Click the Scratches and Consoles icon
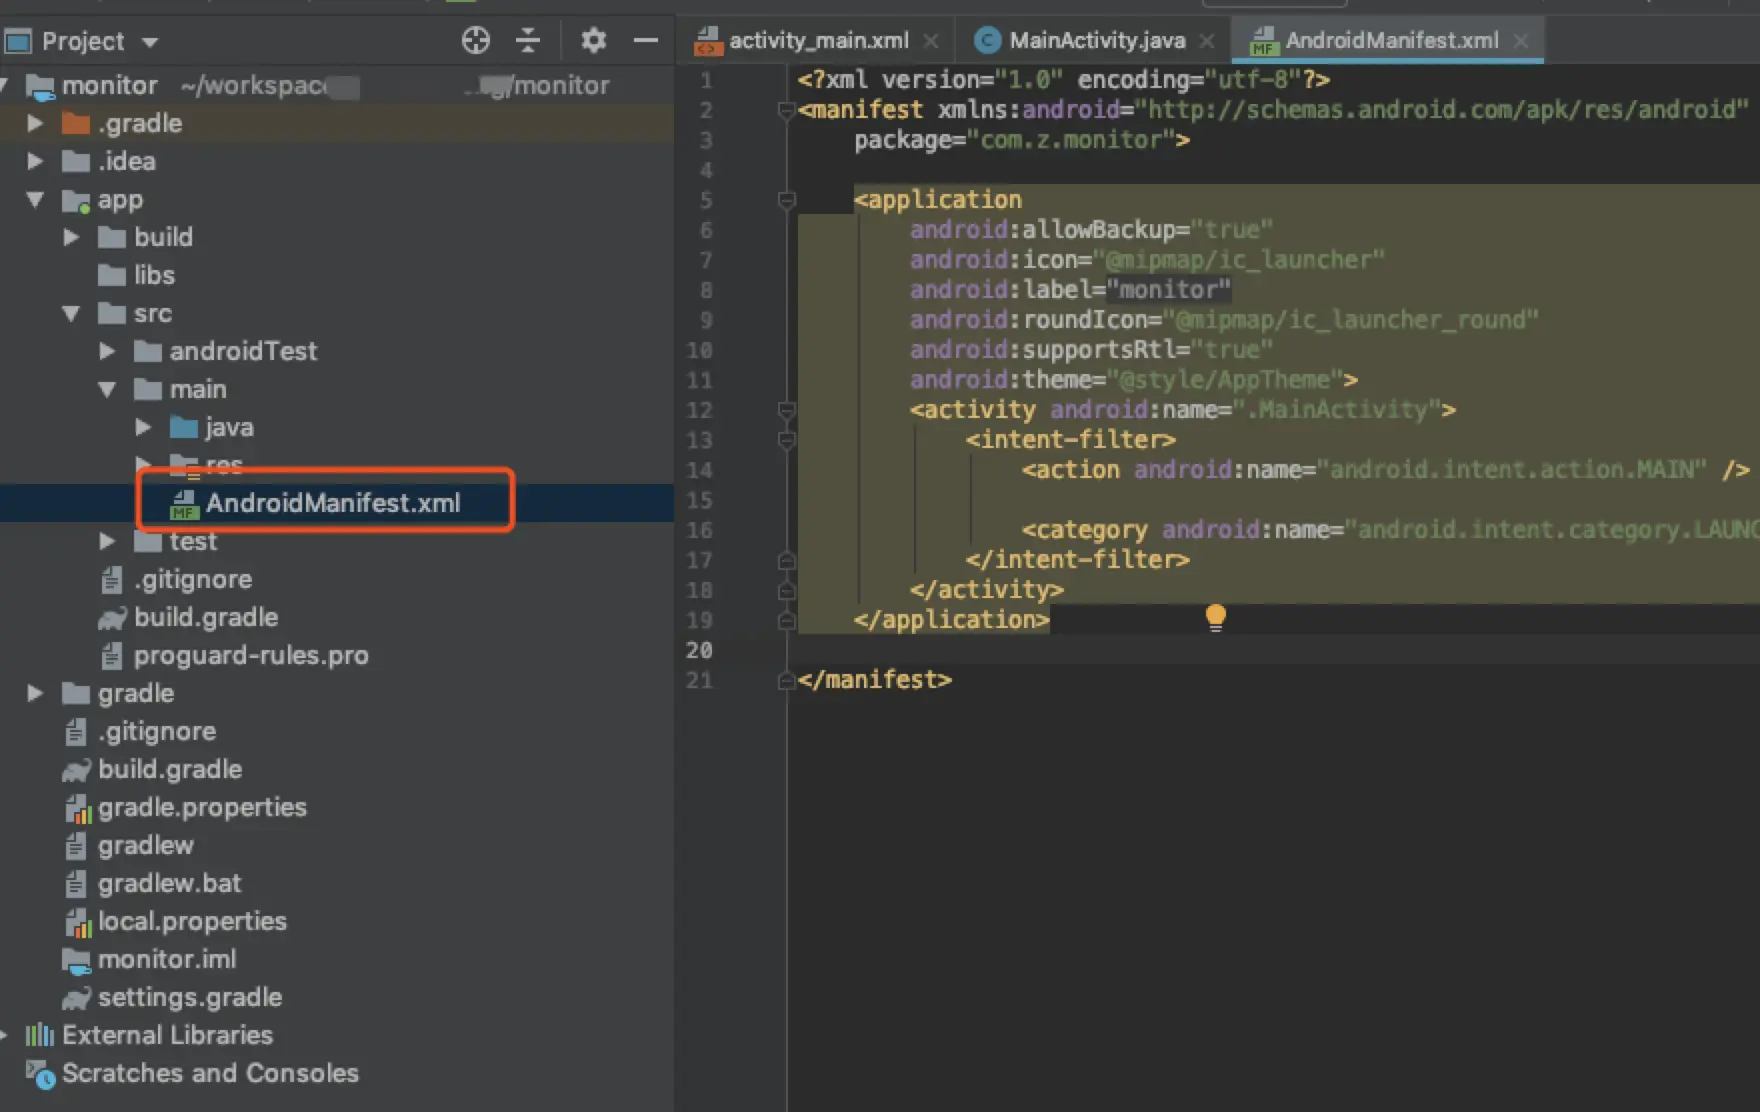The height and width of the screenshot is (1112, 1760). (x=40, y=1074)
